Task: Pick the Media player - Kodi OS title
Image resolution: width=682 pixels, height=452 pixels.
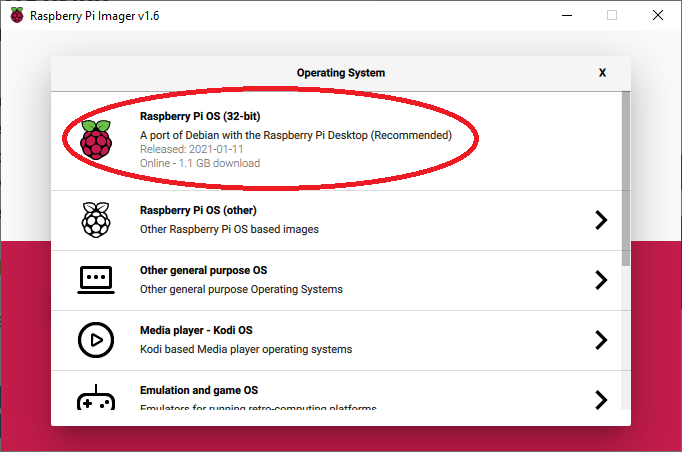Action: 196,330
